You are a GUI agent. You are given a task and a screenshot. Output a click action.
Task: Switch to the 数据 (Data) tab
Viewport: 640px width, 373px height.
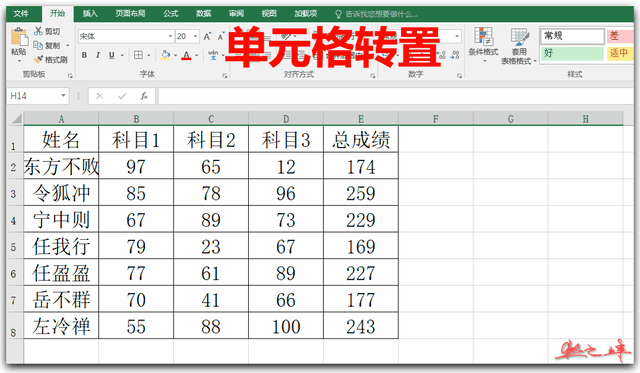pos(203,13)
